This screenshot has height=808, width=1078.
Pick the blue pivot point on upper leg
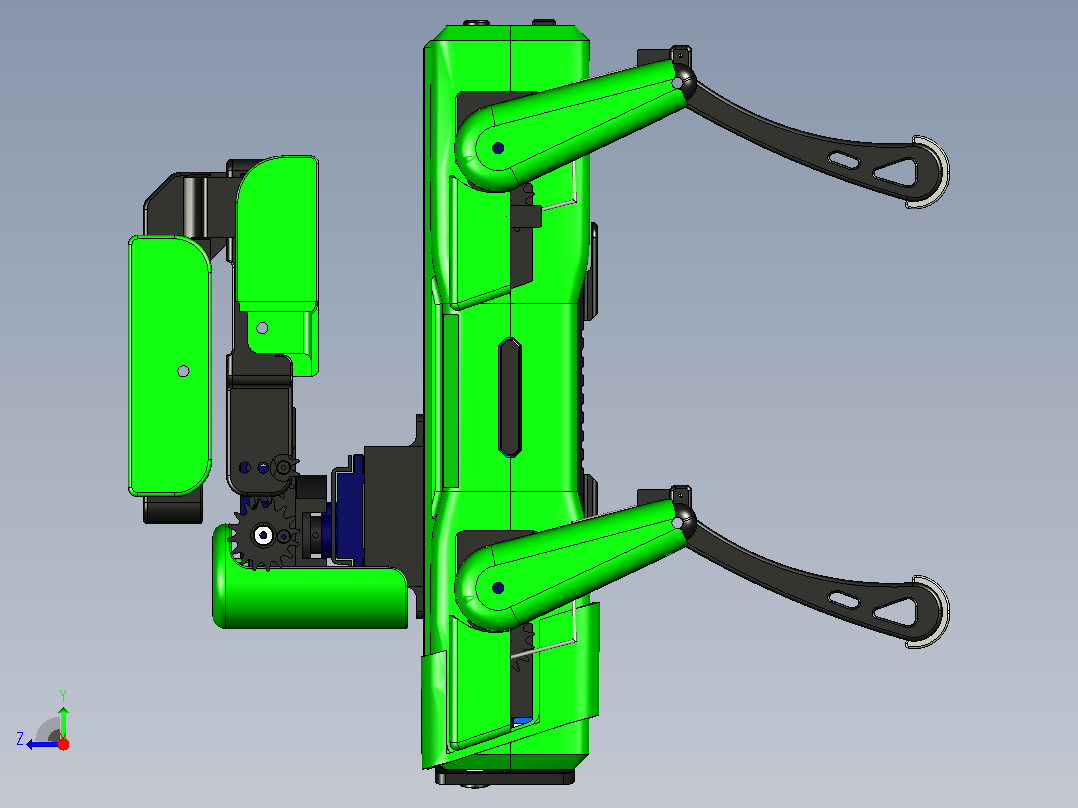tap(498, 148)
